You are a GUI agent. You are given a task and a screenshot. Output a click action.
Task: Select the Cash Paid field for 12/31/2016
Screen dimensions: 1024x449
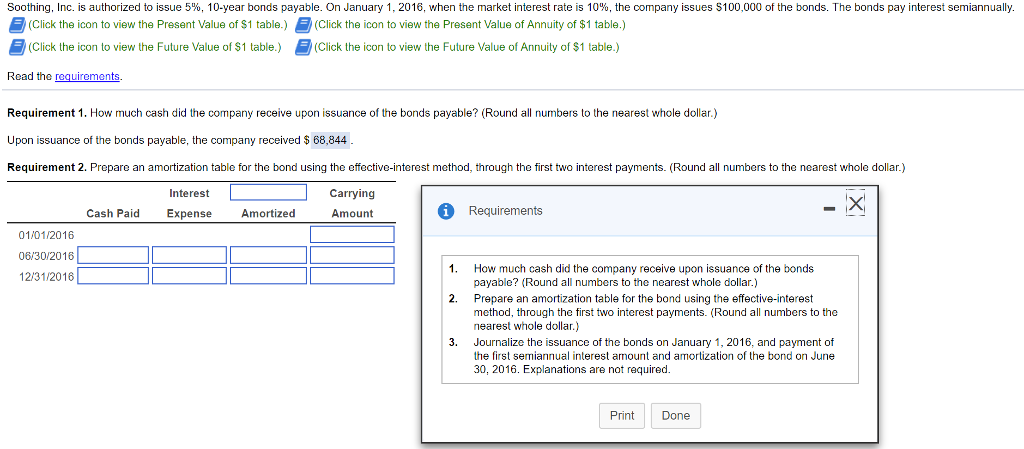(114, 276)
